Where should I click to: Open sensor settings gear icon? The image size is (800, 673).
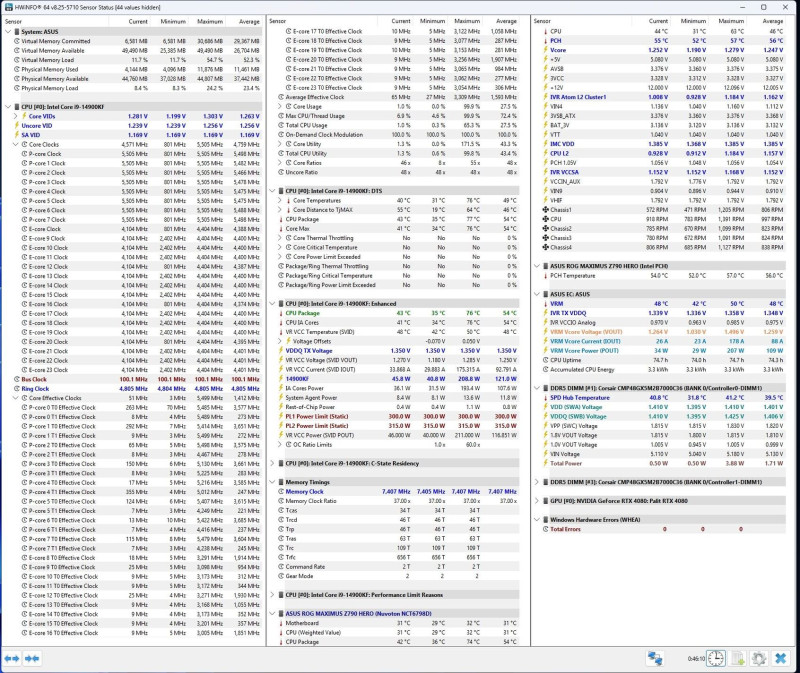[759, 659]
